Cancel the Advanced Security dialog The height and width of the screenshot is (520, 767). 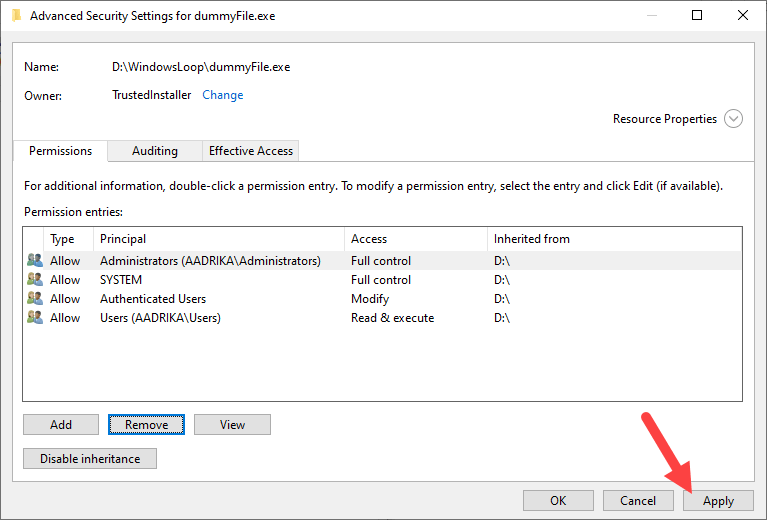pos(638,501)
